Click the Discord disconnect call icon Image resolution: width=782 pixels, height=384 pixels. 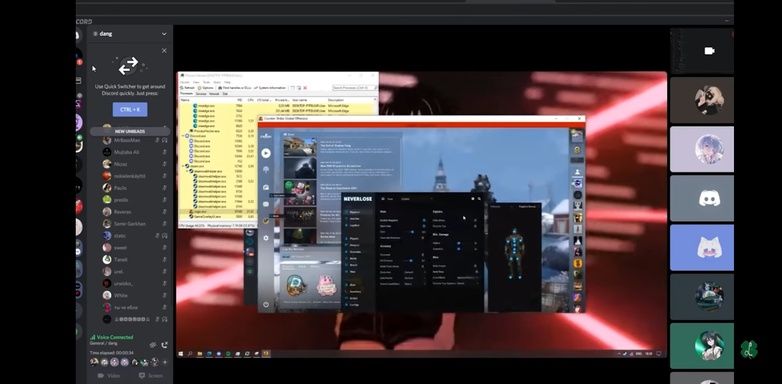pyautogui.click(x=165, y=345)
